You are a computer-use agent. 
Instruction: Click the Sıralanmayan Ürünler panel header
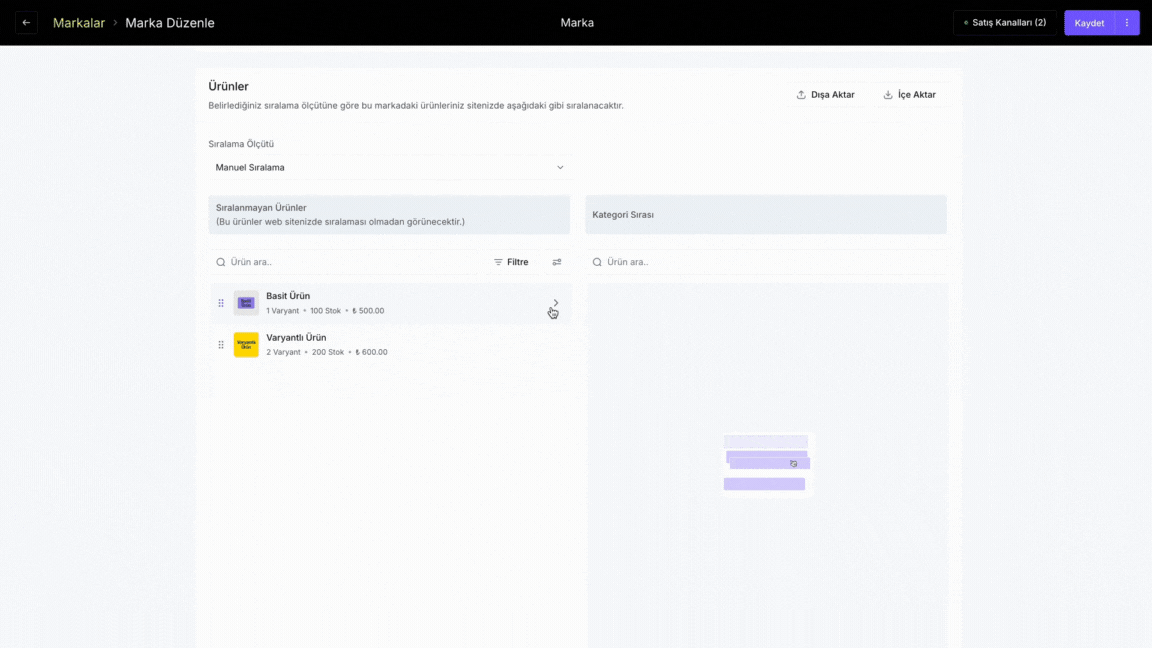point(389,215)
